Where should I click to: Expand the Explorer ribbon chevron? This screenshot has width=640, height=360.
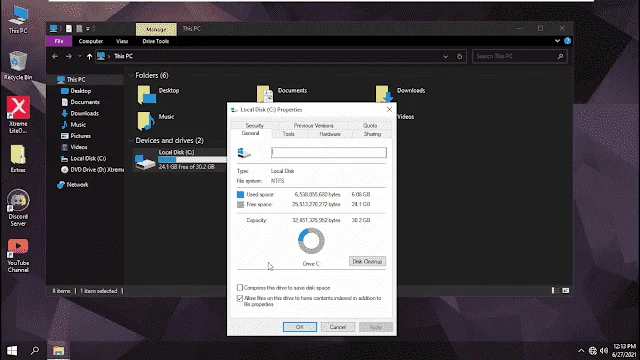click(557, 41)
